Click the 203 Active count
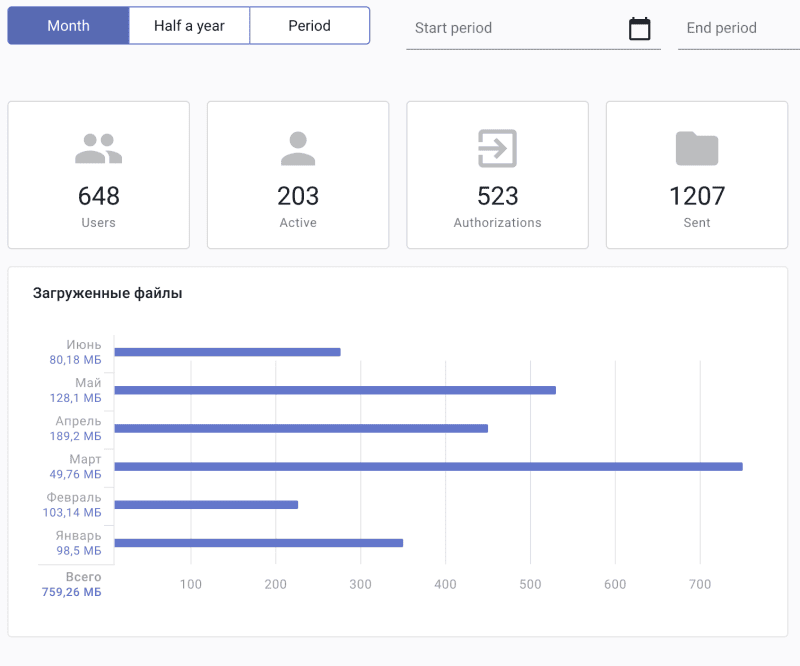 tap(298, 196)
